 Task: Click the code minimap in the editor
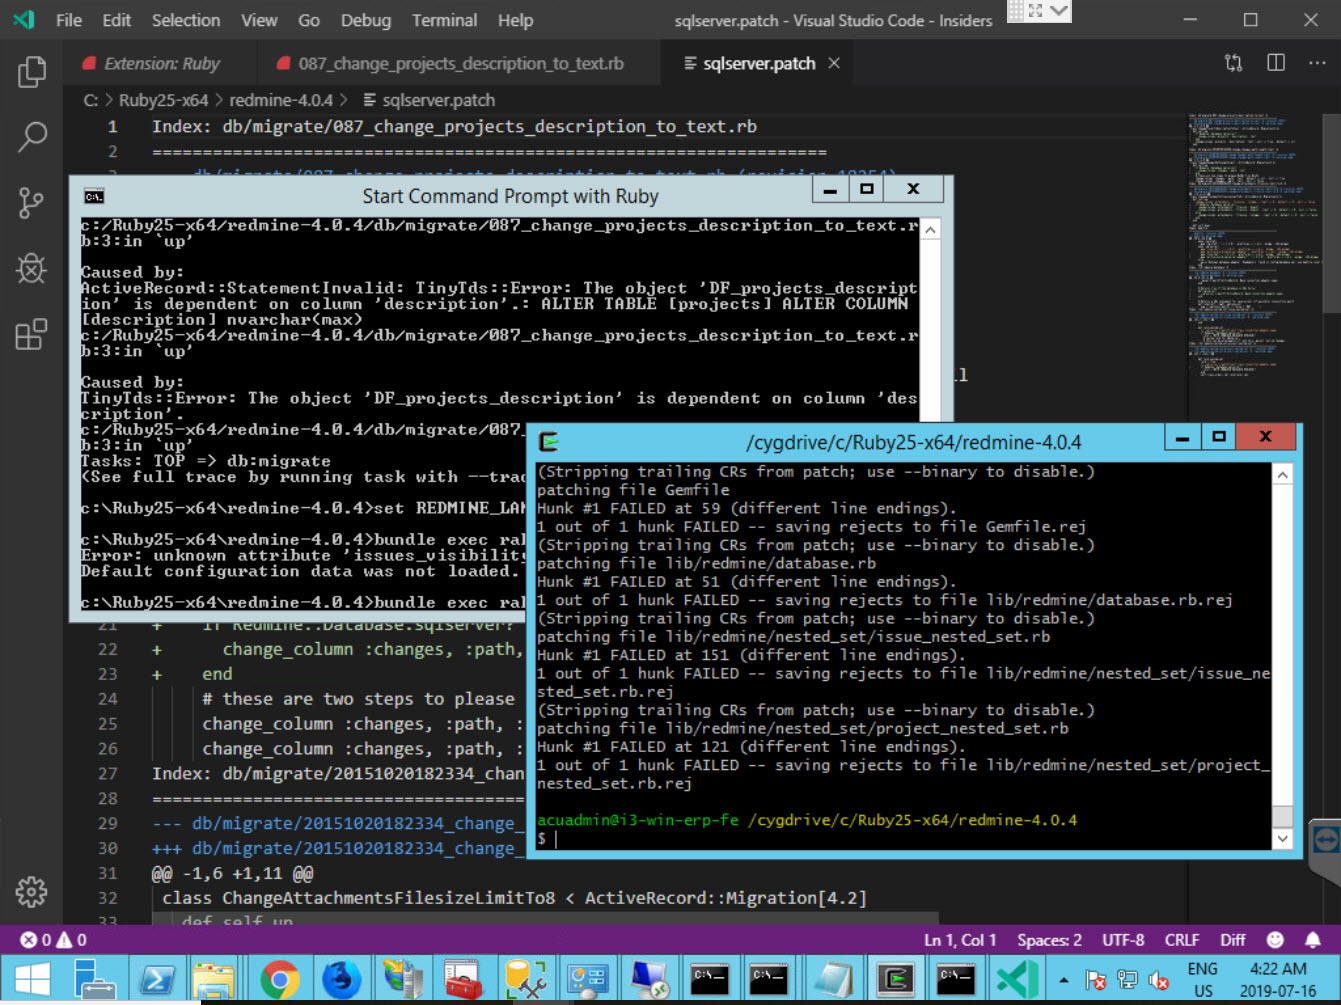tap(1254, 245)
